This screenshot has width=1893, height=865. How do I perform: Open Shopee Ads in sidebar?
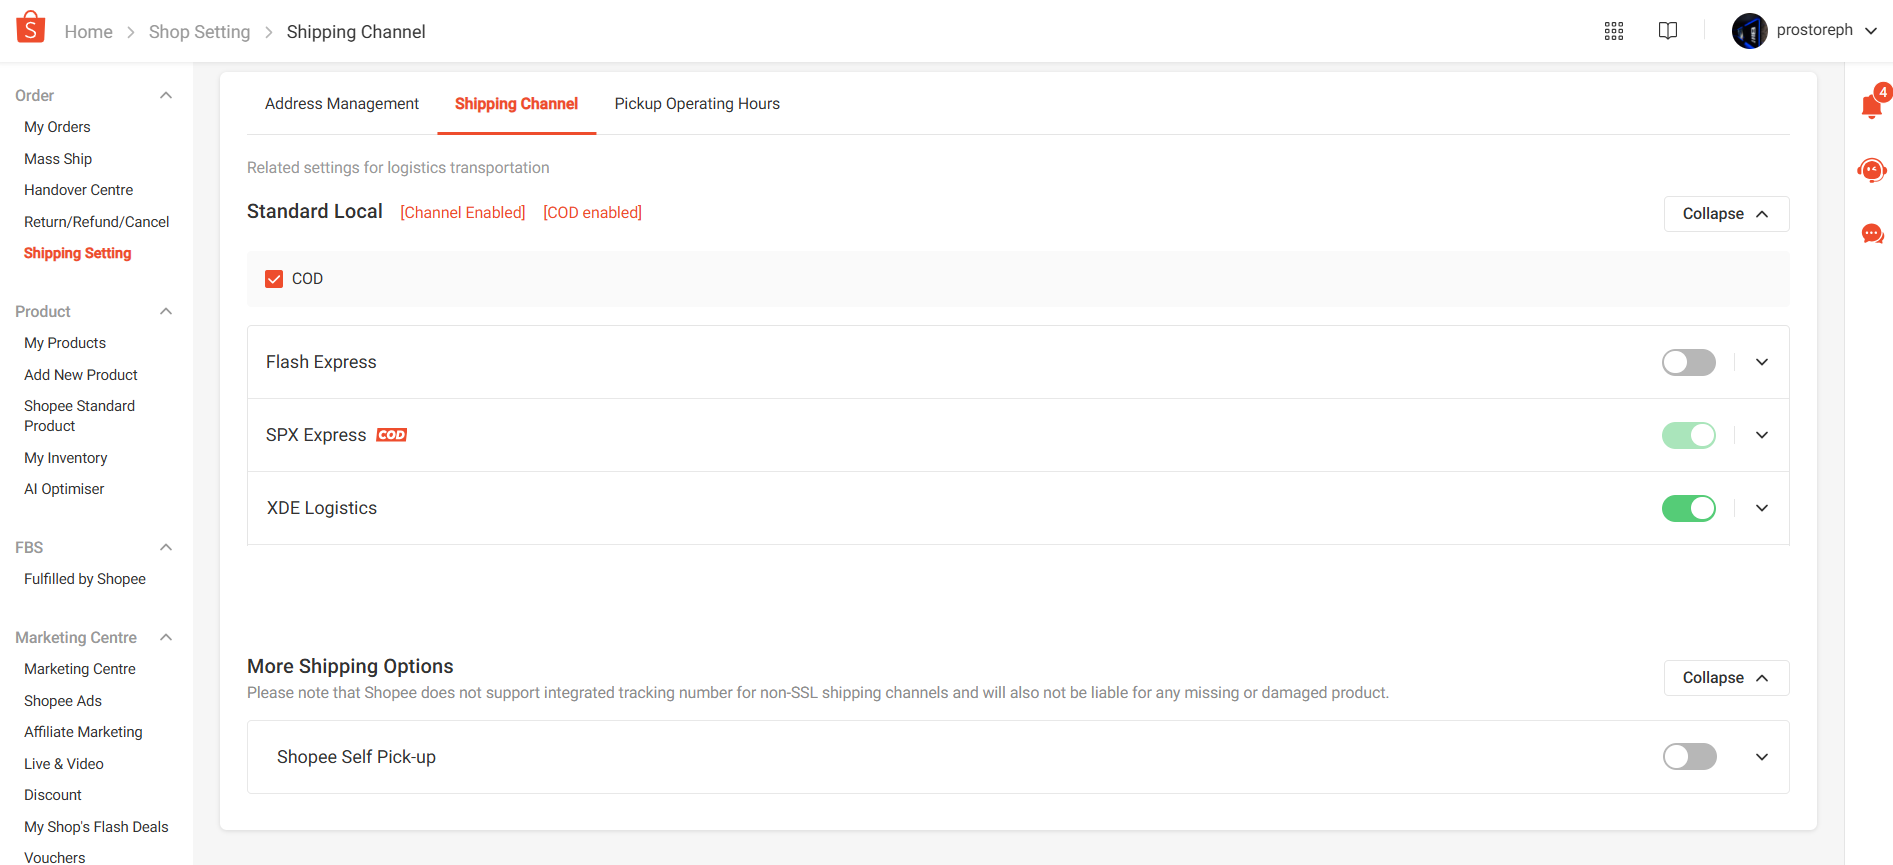[x=63, y=701]
